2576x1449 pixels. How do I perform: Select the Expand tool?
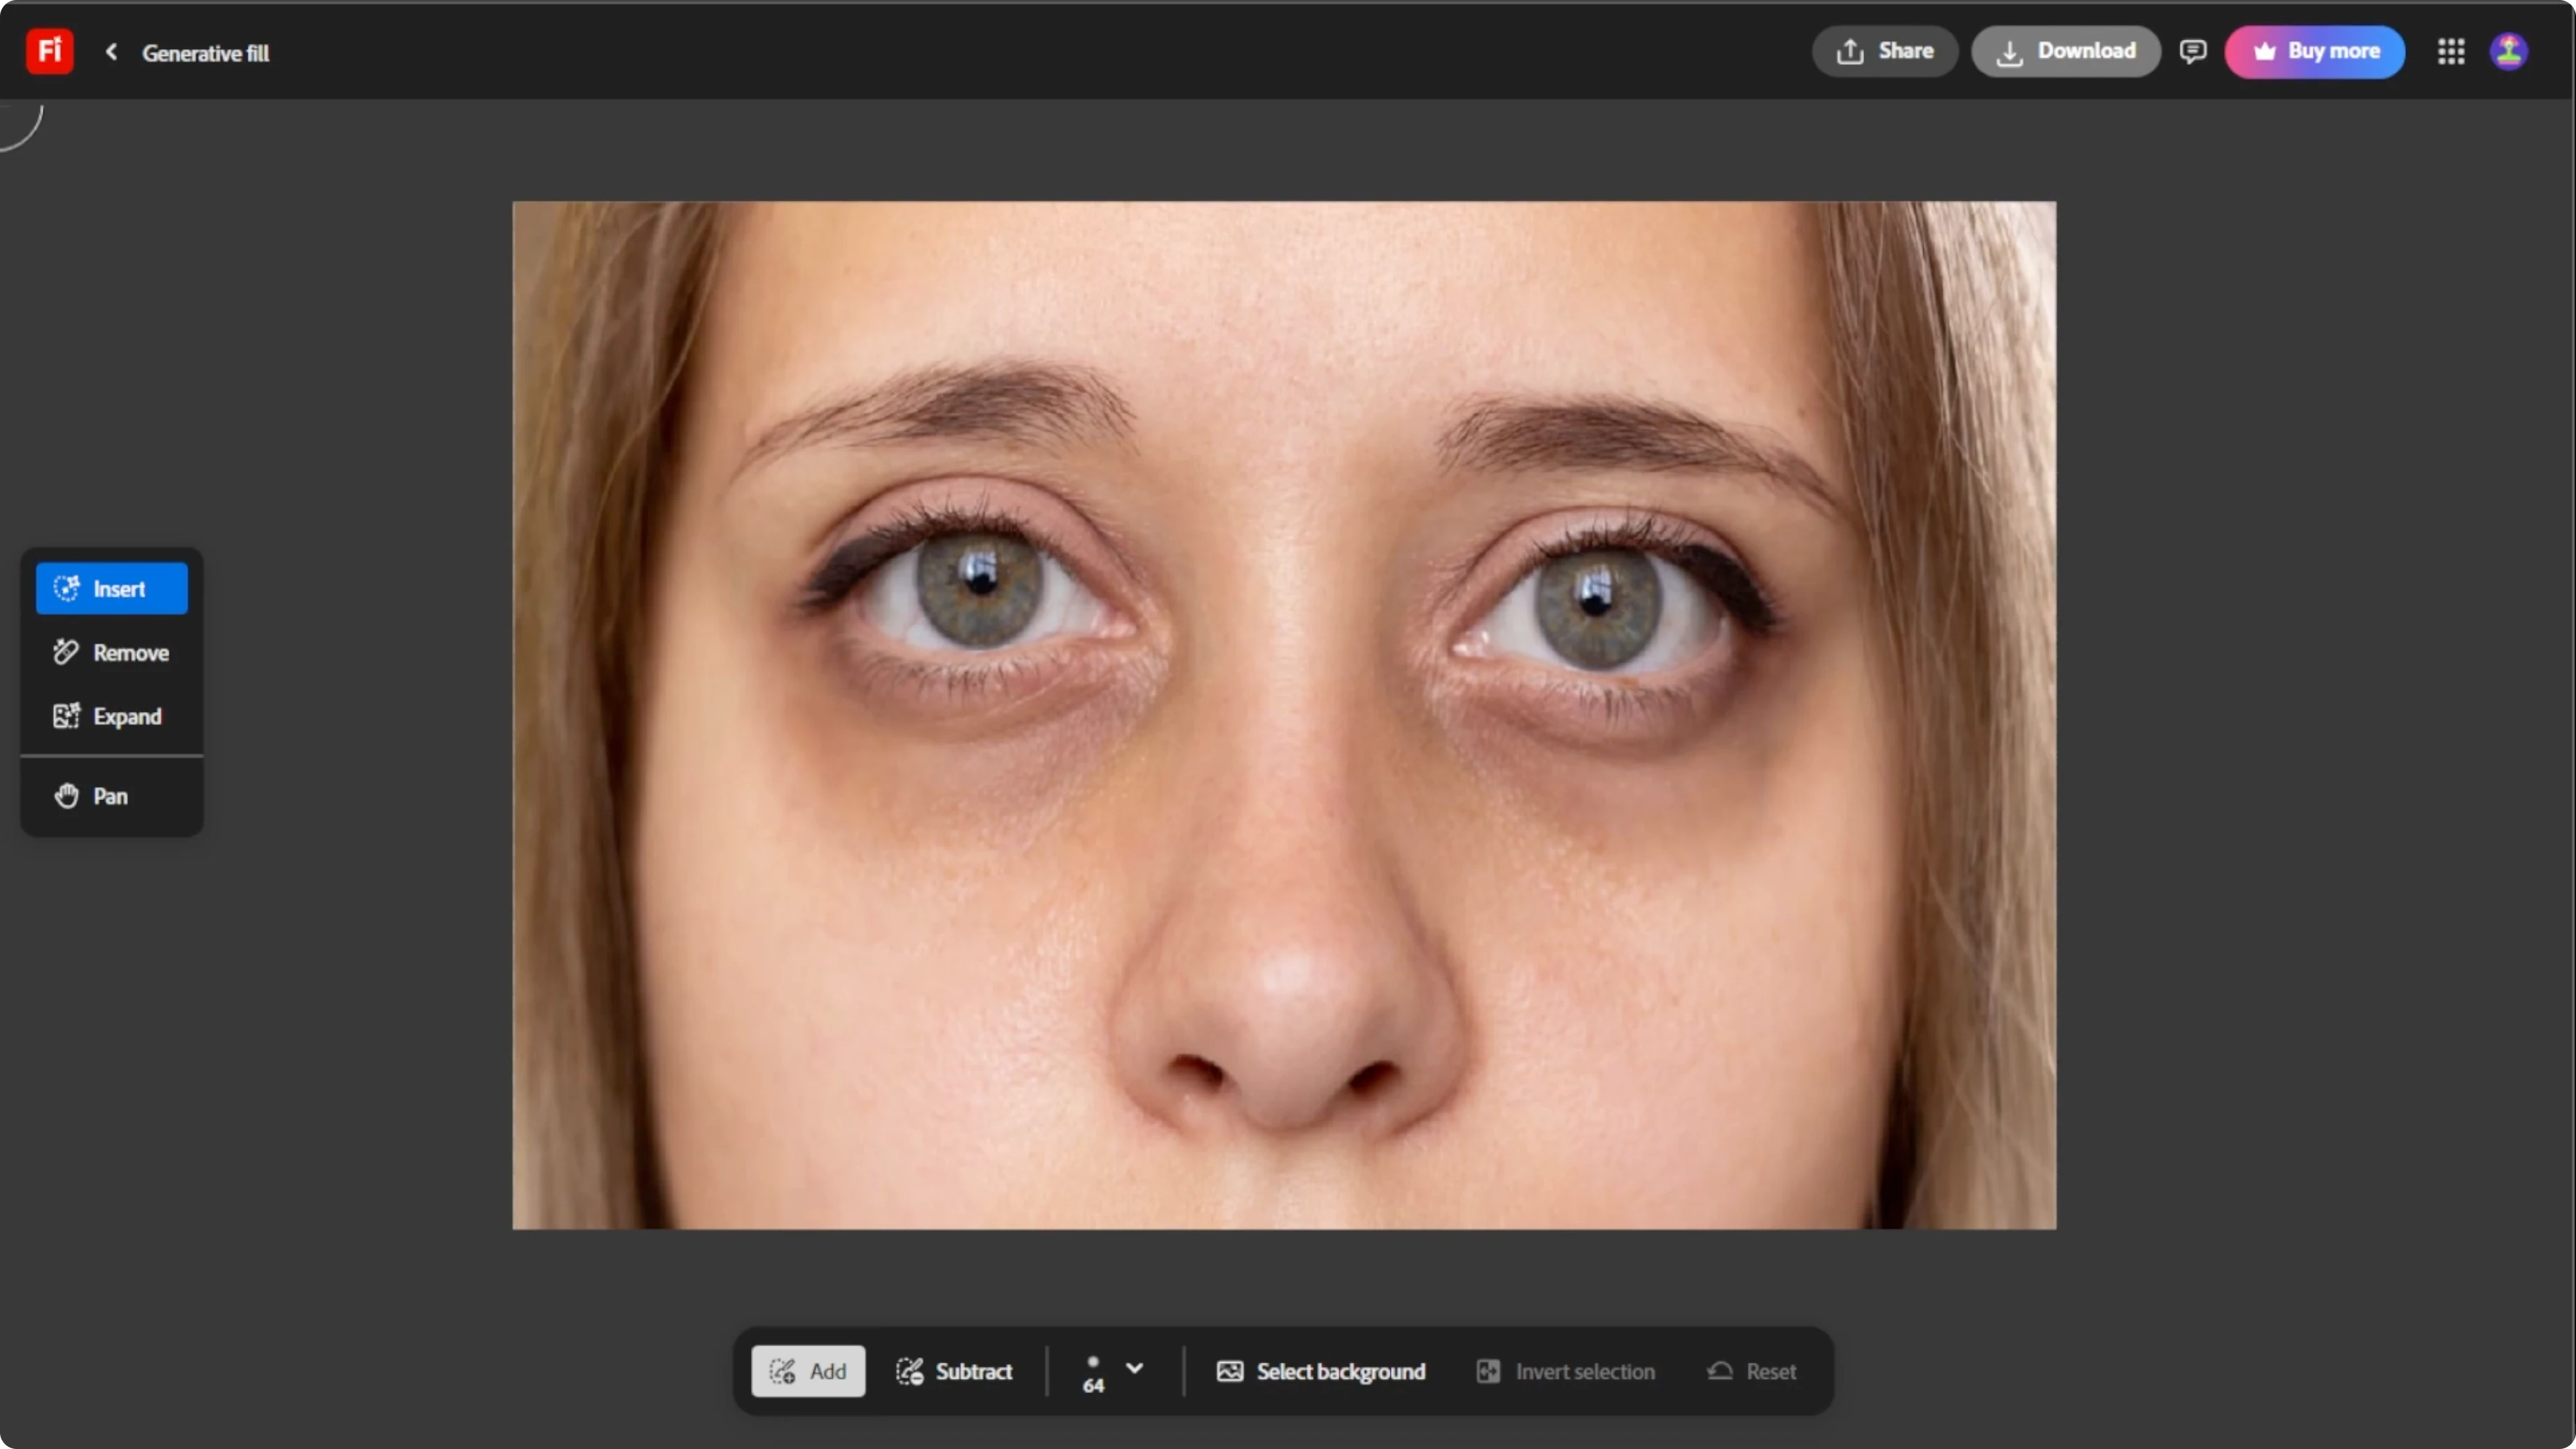click(111, 716)
